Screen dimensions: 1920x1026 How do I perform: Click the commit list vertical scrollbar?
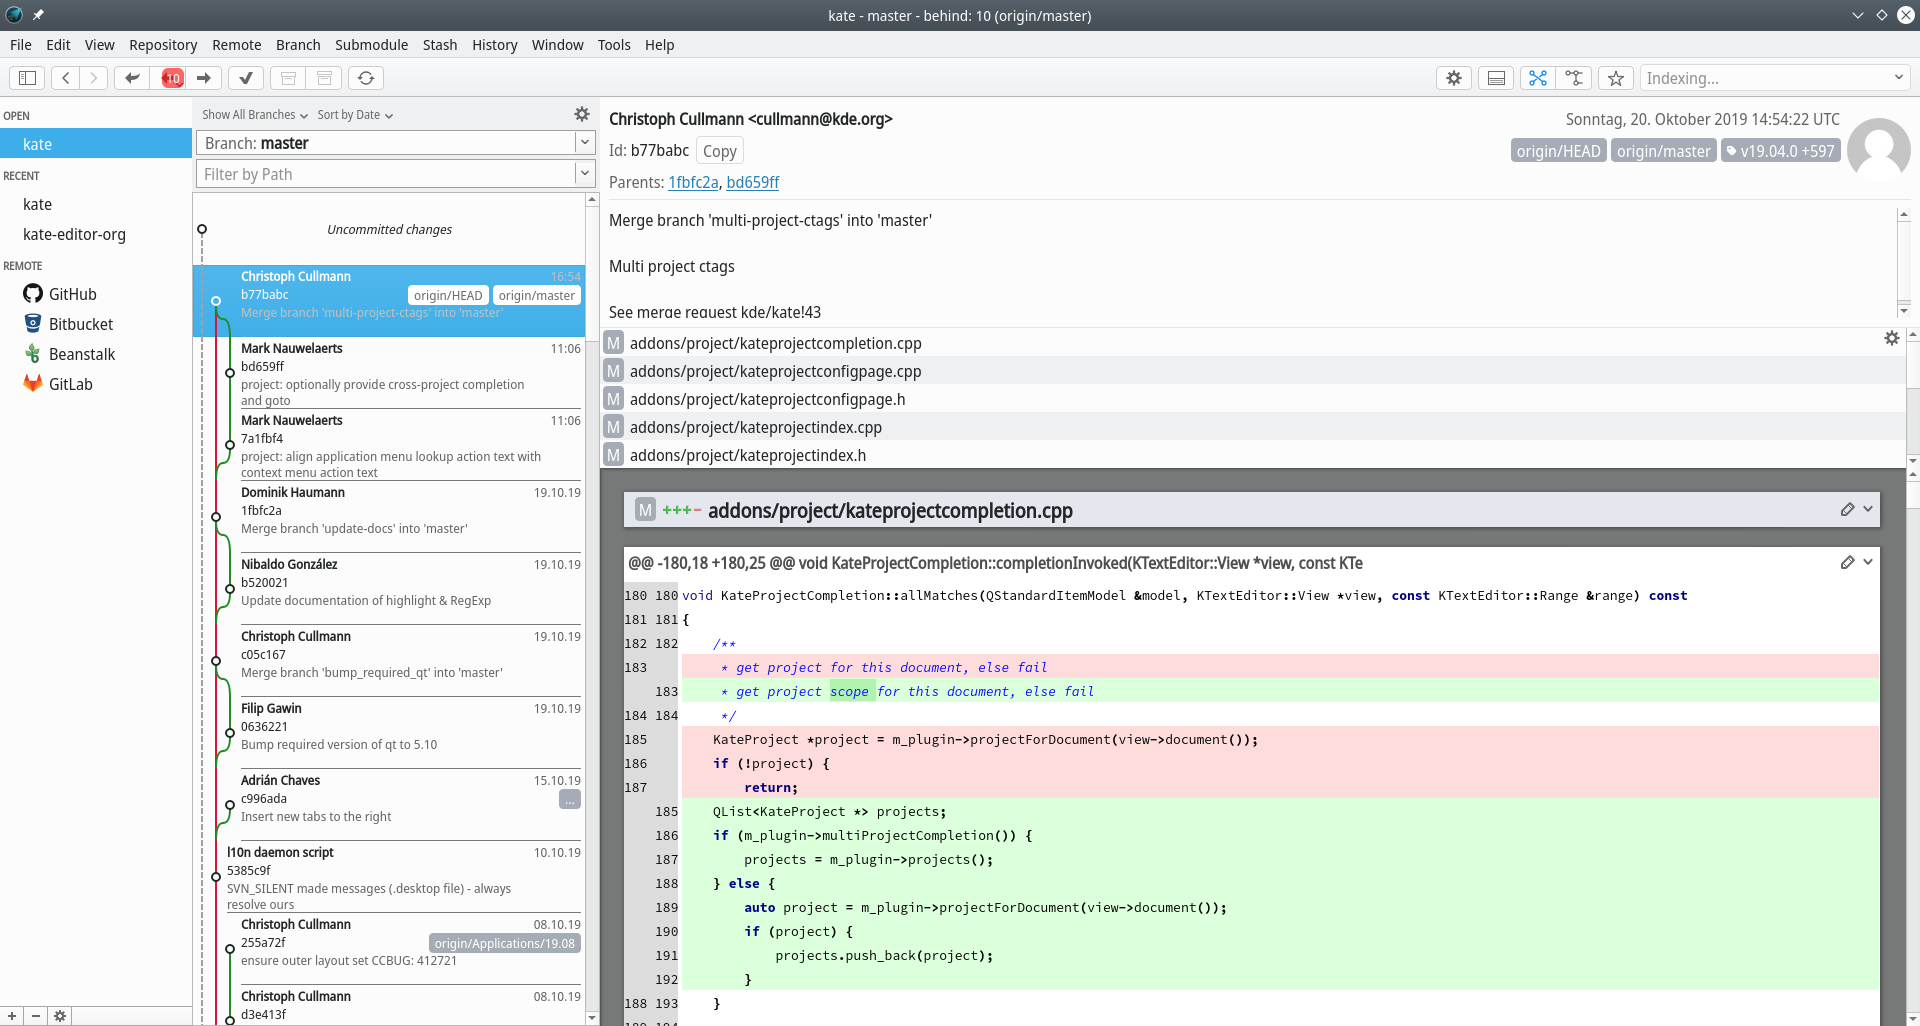pos(592,610)
